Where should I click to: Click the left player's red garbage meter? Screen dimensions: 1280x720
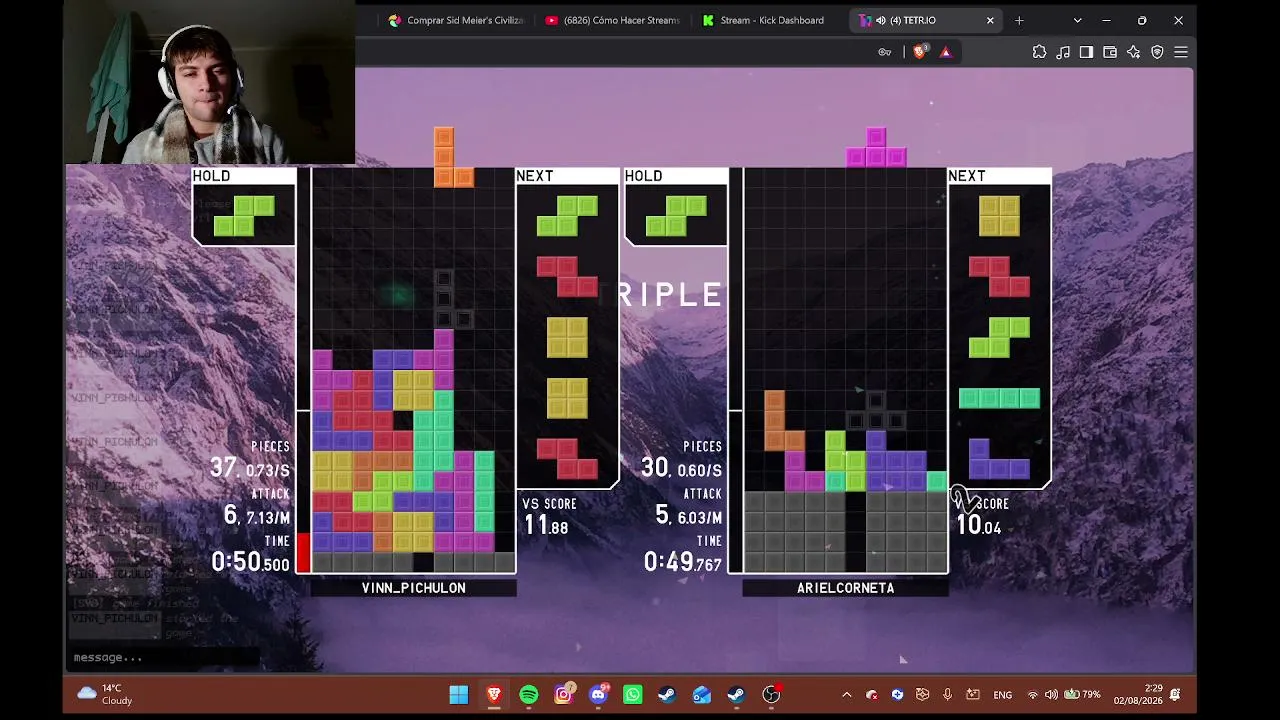(x=304, y=553)
